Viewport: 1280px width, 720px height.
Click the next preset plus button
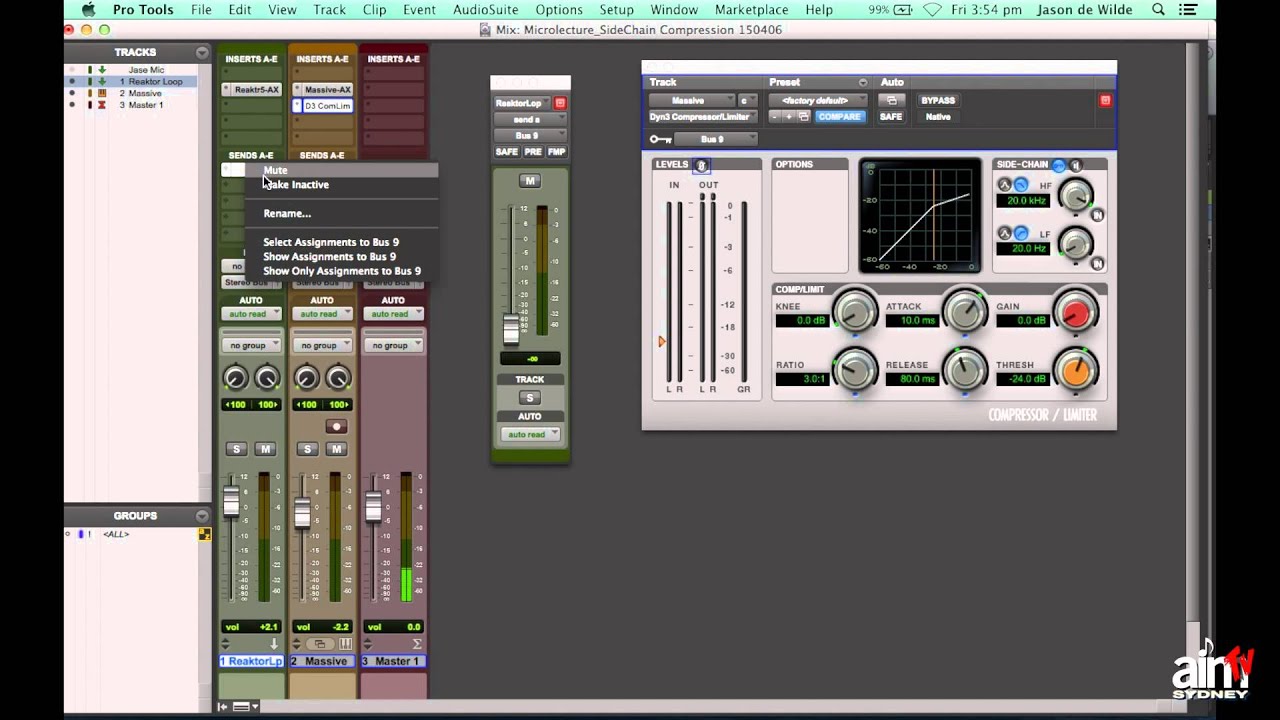click(x=788, y=117)
